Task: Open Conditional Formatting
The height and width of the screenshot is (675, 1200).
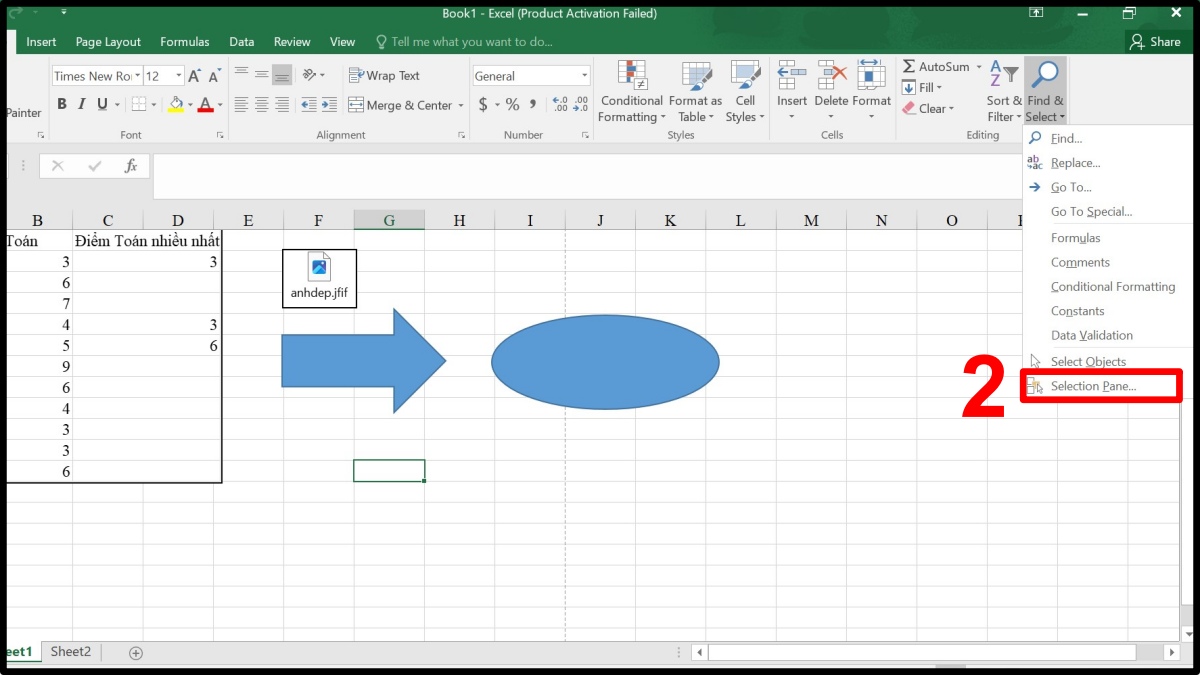Action: [630, 90]
